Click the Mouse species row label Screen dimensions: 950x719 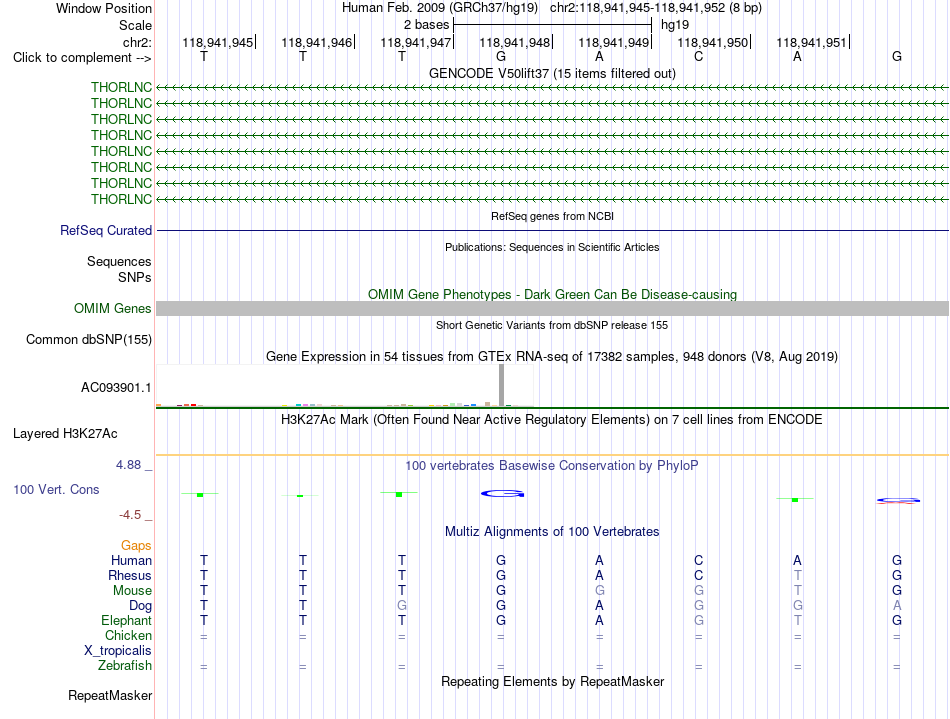click(132, 591)
